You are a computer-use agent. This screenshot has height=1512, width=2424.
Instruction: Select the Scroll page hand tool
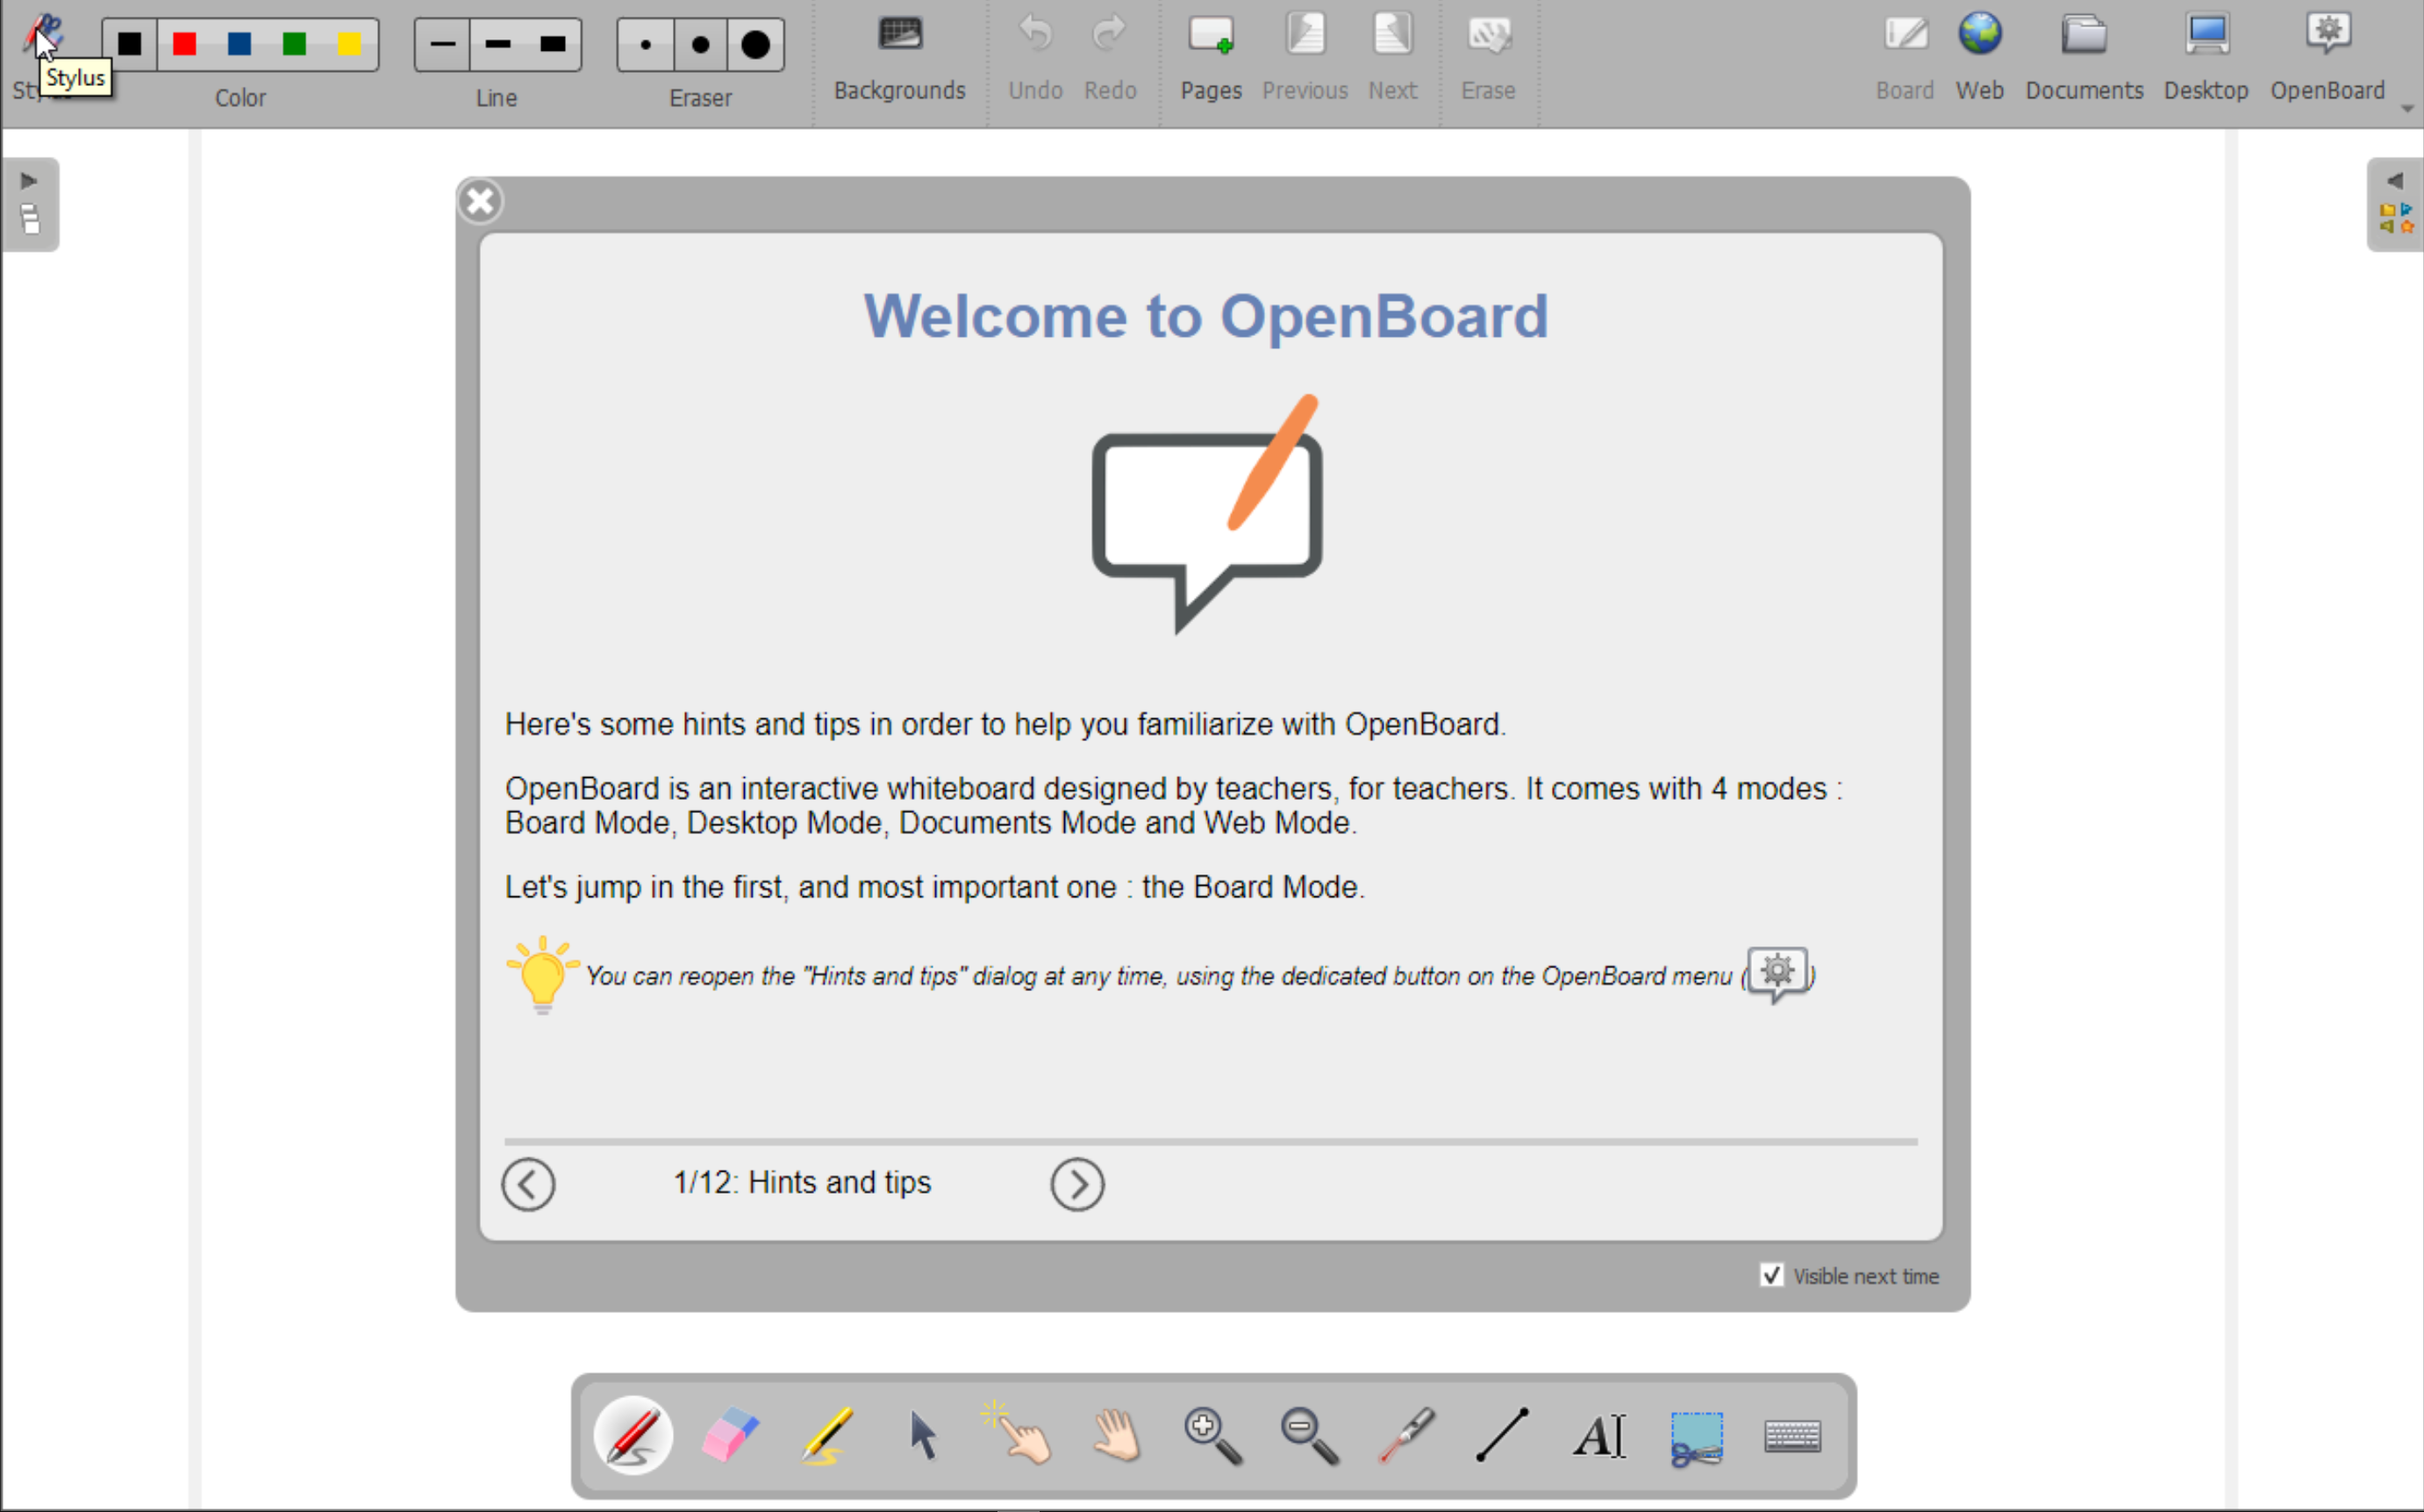tap(1116, 1435)
